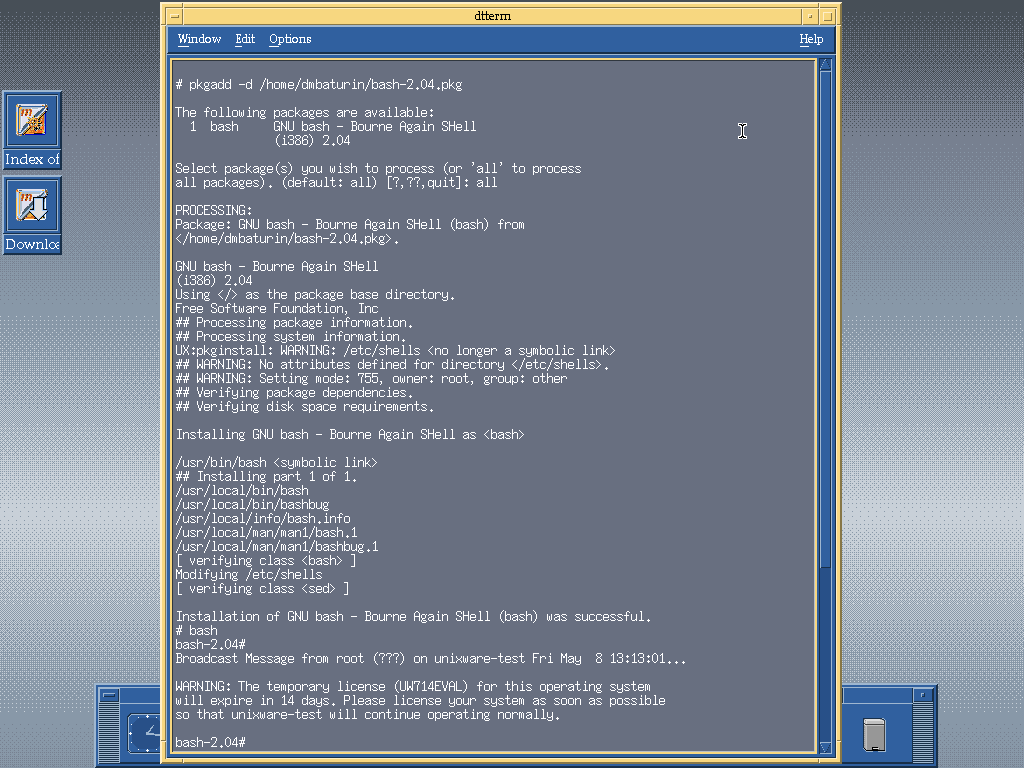Click the terminal scrollbar up arrow
Viewport: 1024px width, 768px height.
tap(825, 66)
